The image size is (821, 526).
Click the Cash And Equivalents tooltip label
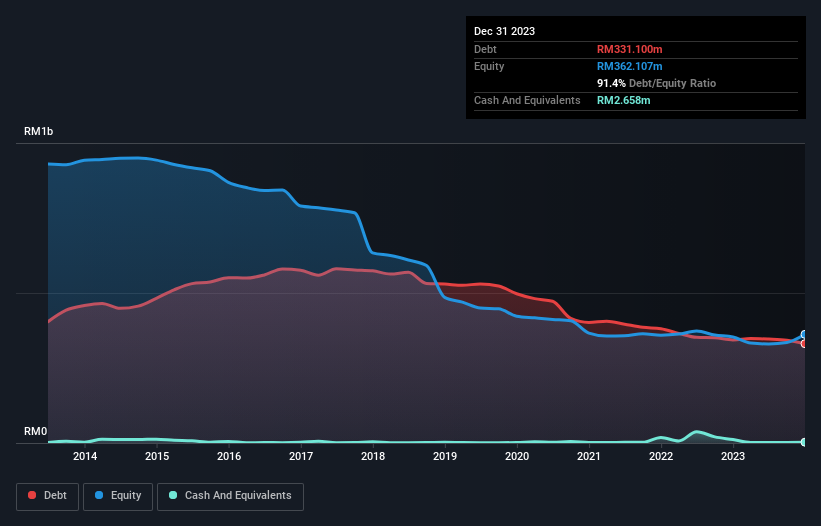click(527, 100)
